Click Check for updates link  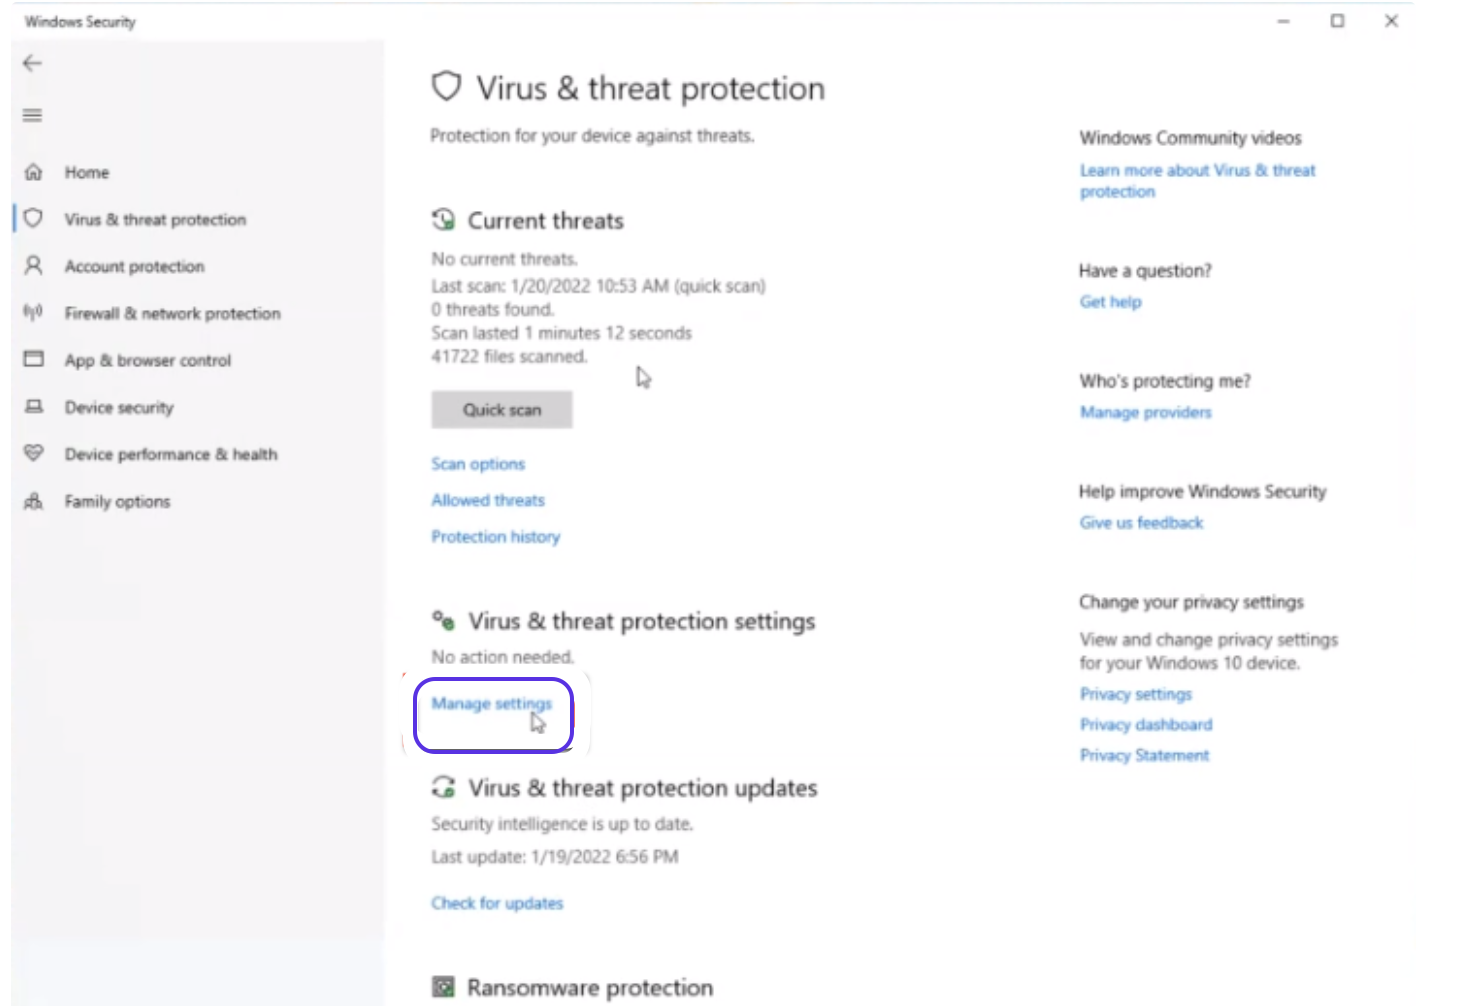[497, 903]
